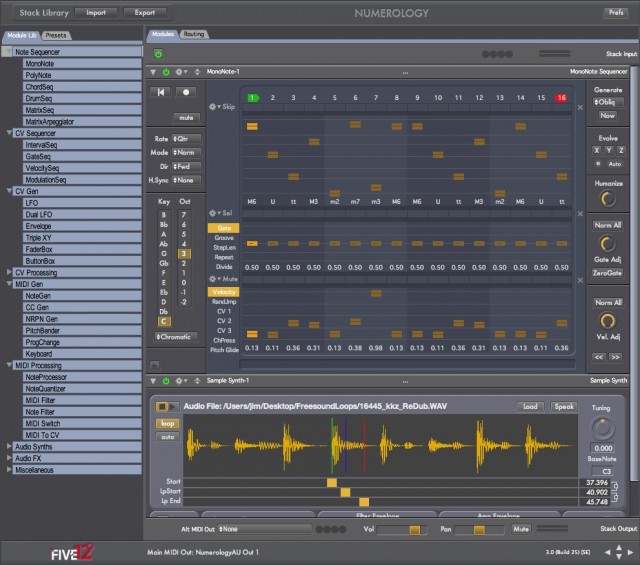Toggle the mute button in MonoNote sequencer
The image size is (640, 565).
tap(186, 117)
